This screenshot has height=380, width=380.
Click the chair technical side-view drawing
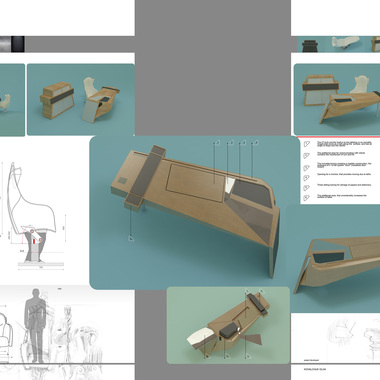click(x=35, y=215)
